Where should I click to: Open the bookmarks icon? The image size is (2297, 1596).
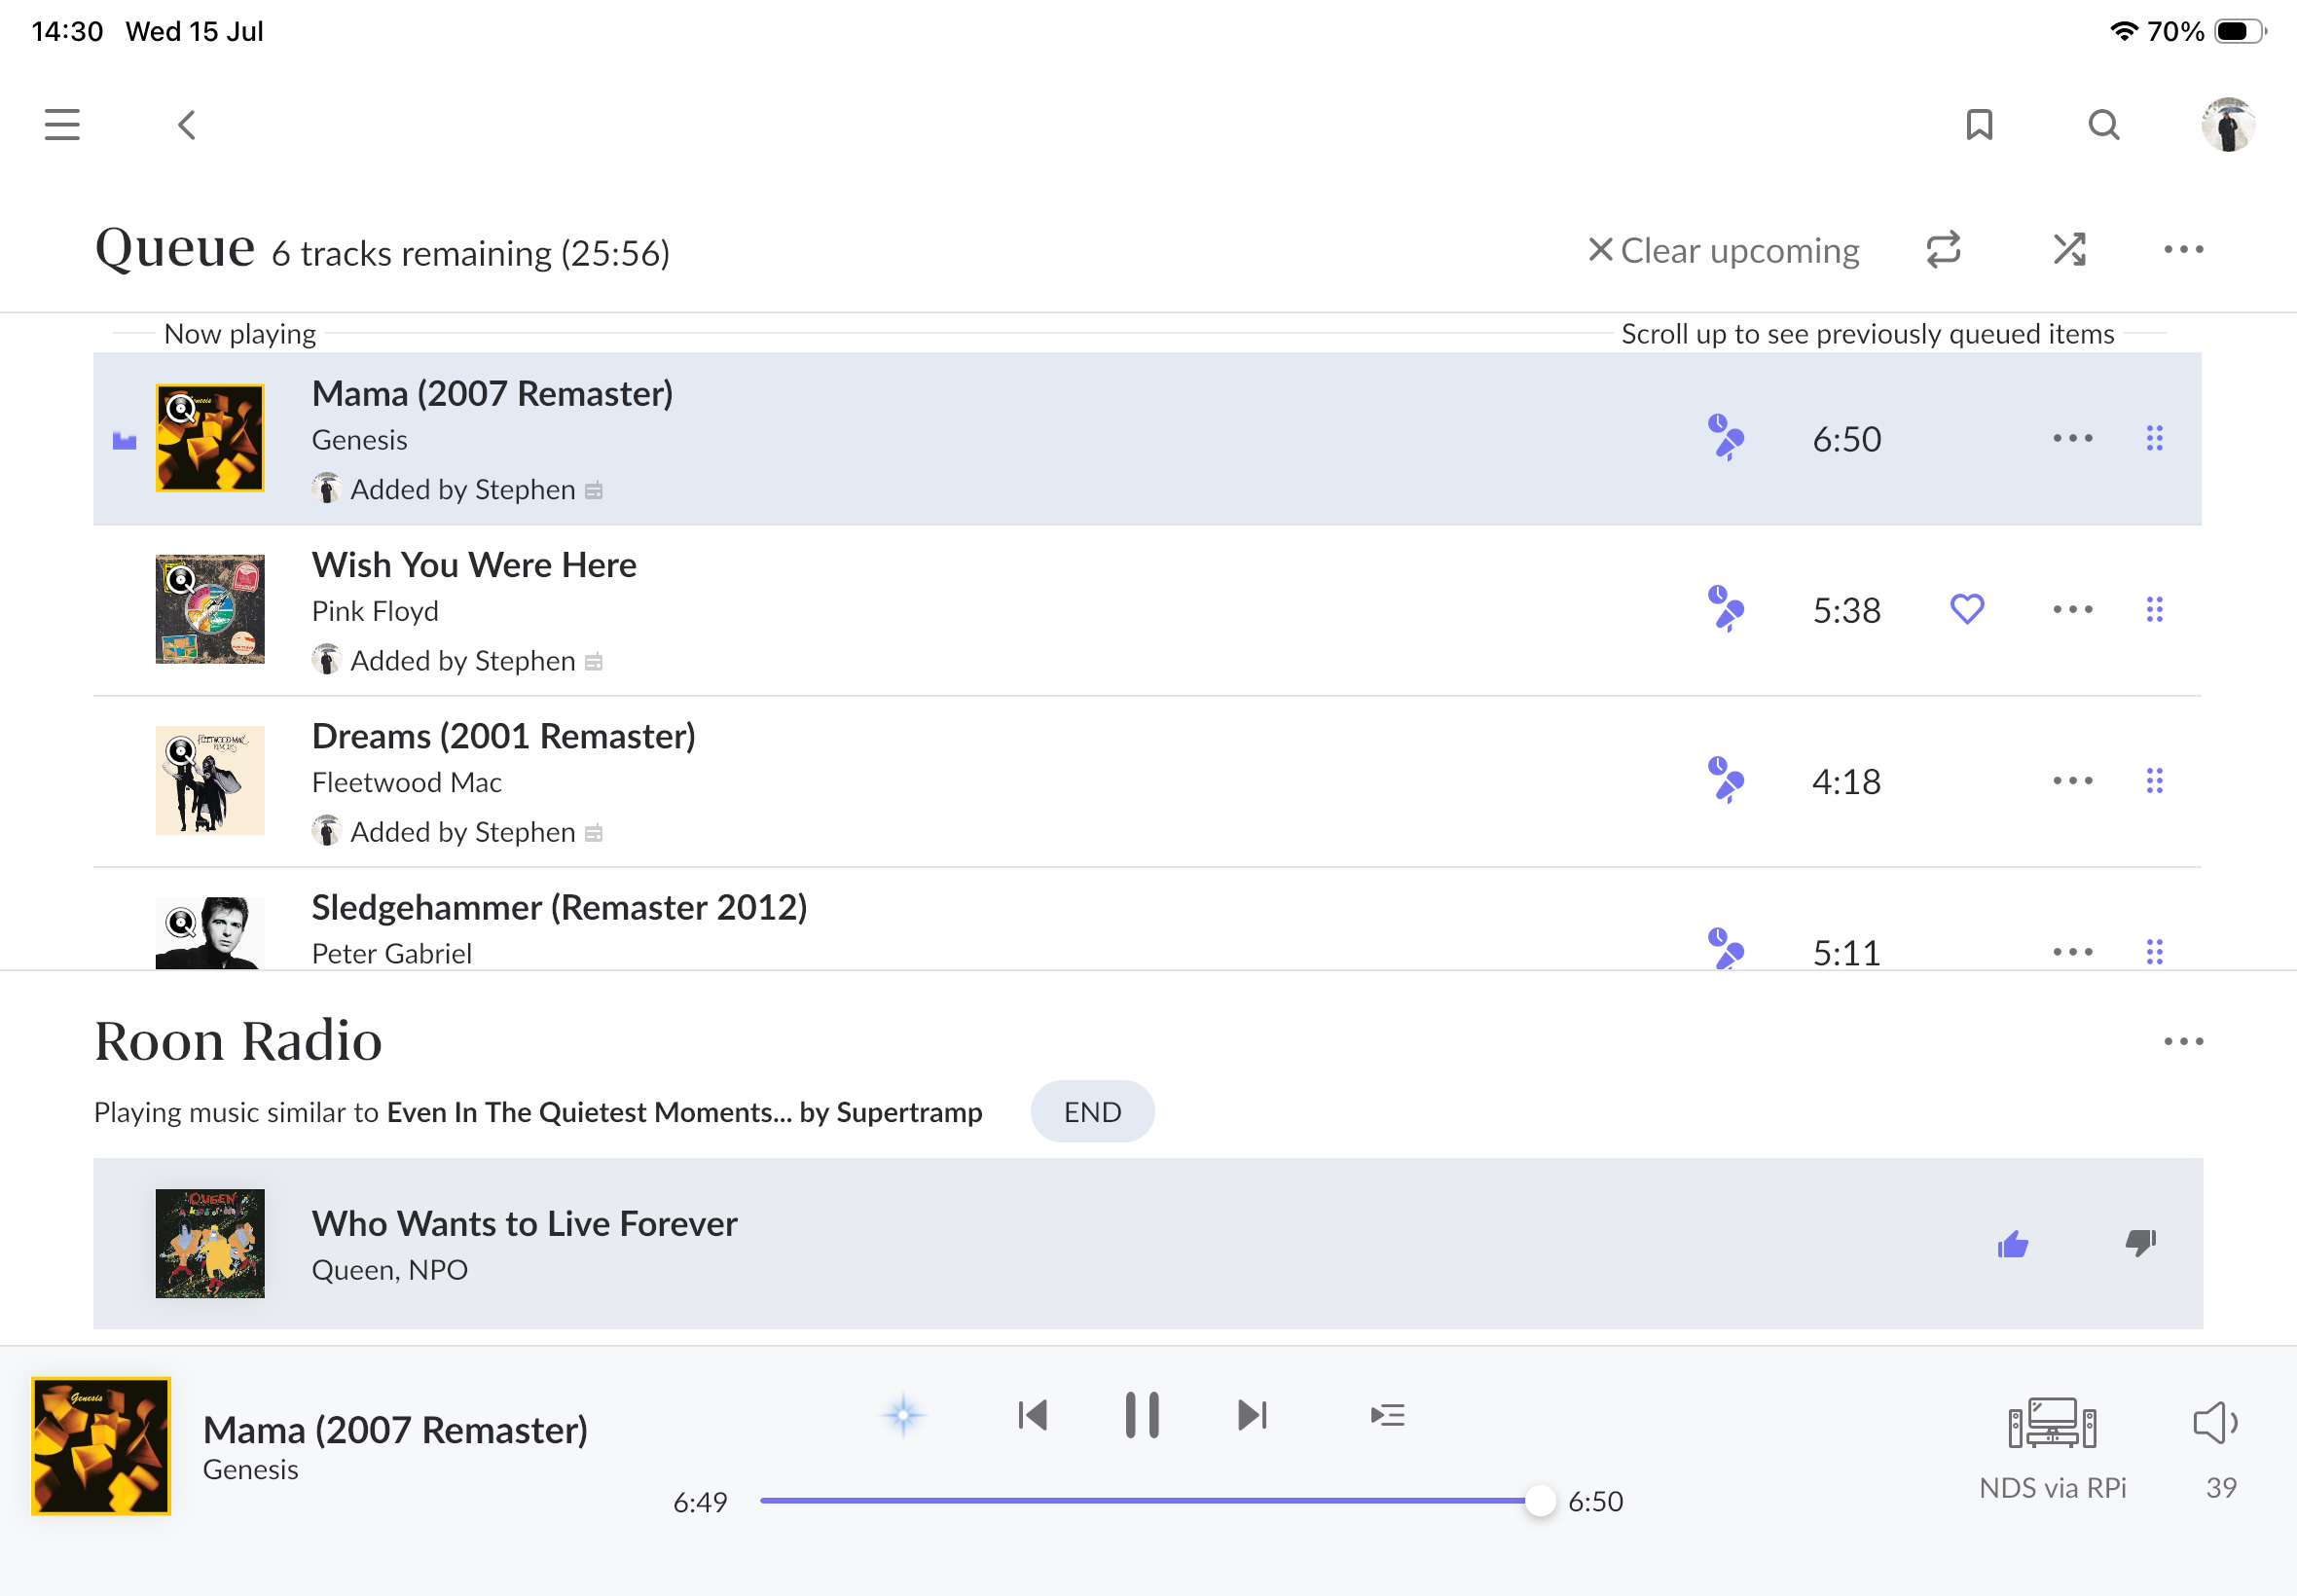click(1979, 125)
